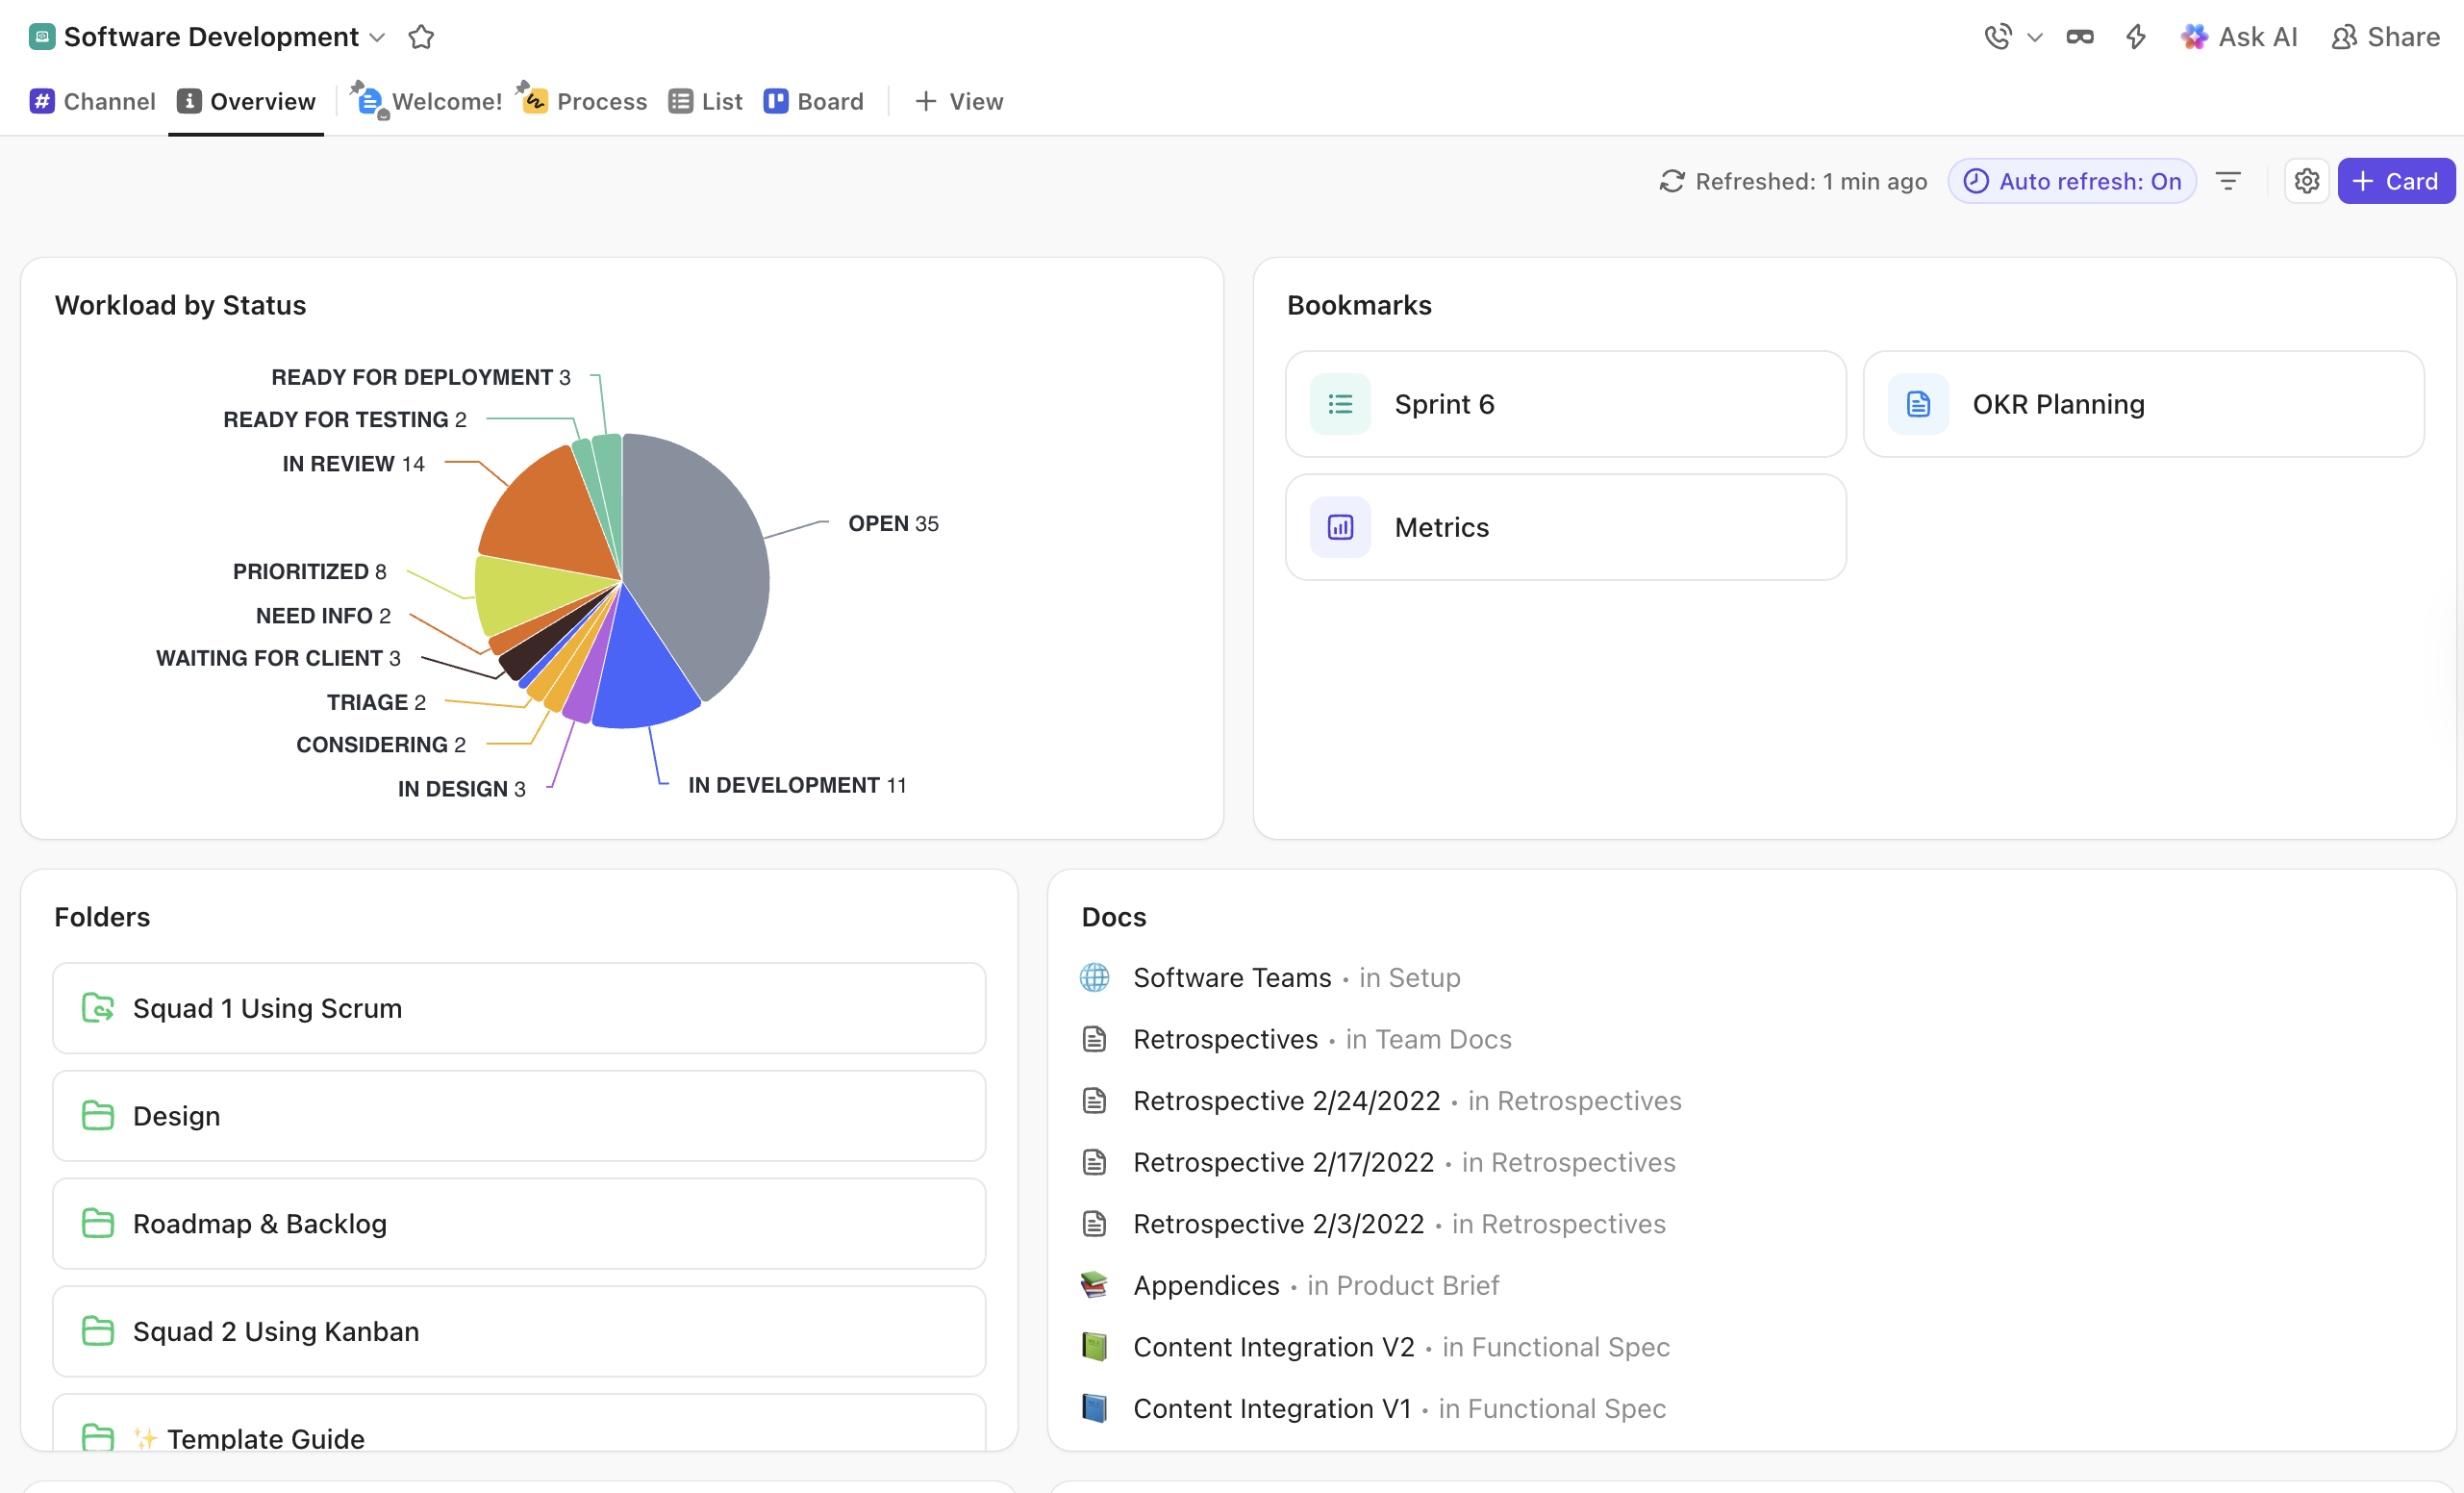Viewport: 2464px width, 1493px height.
Task: Open the Software Teams doc in Setup
Action: tap(1231, 977)
